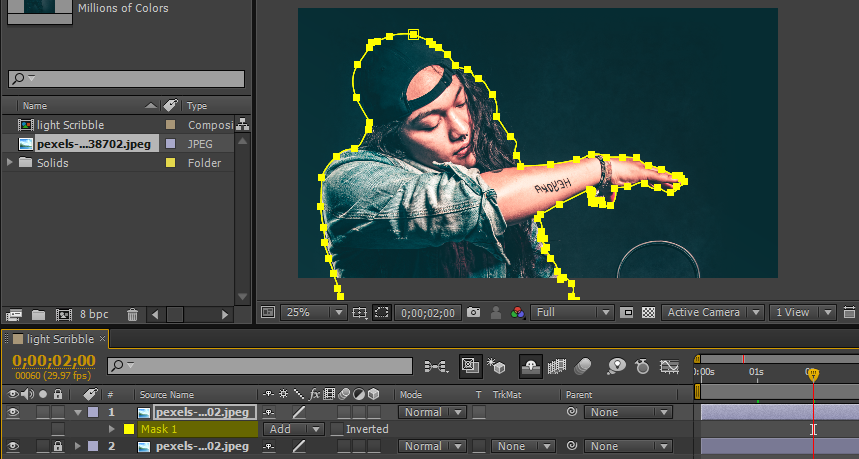Toggle mask and shape path visibility icon
859x459 pixels.
[382, 313]
